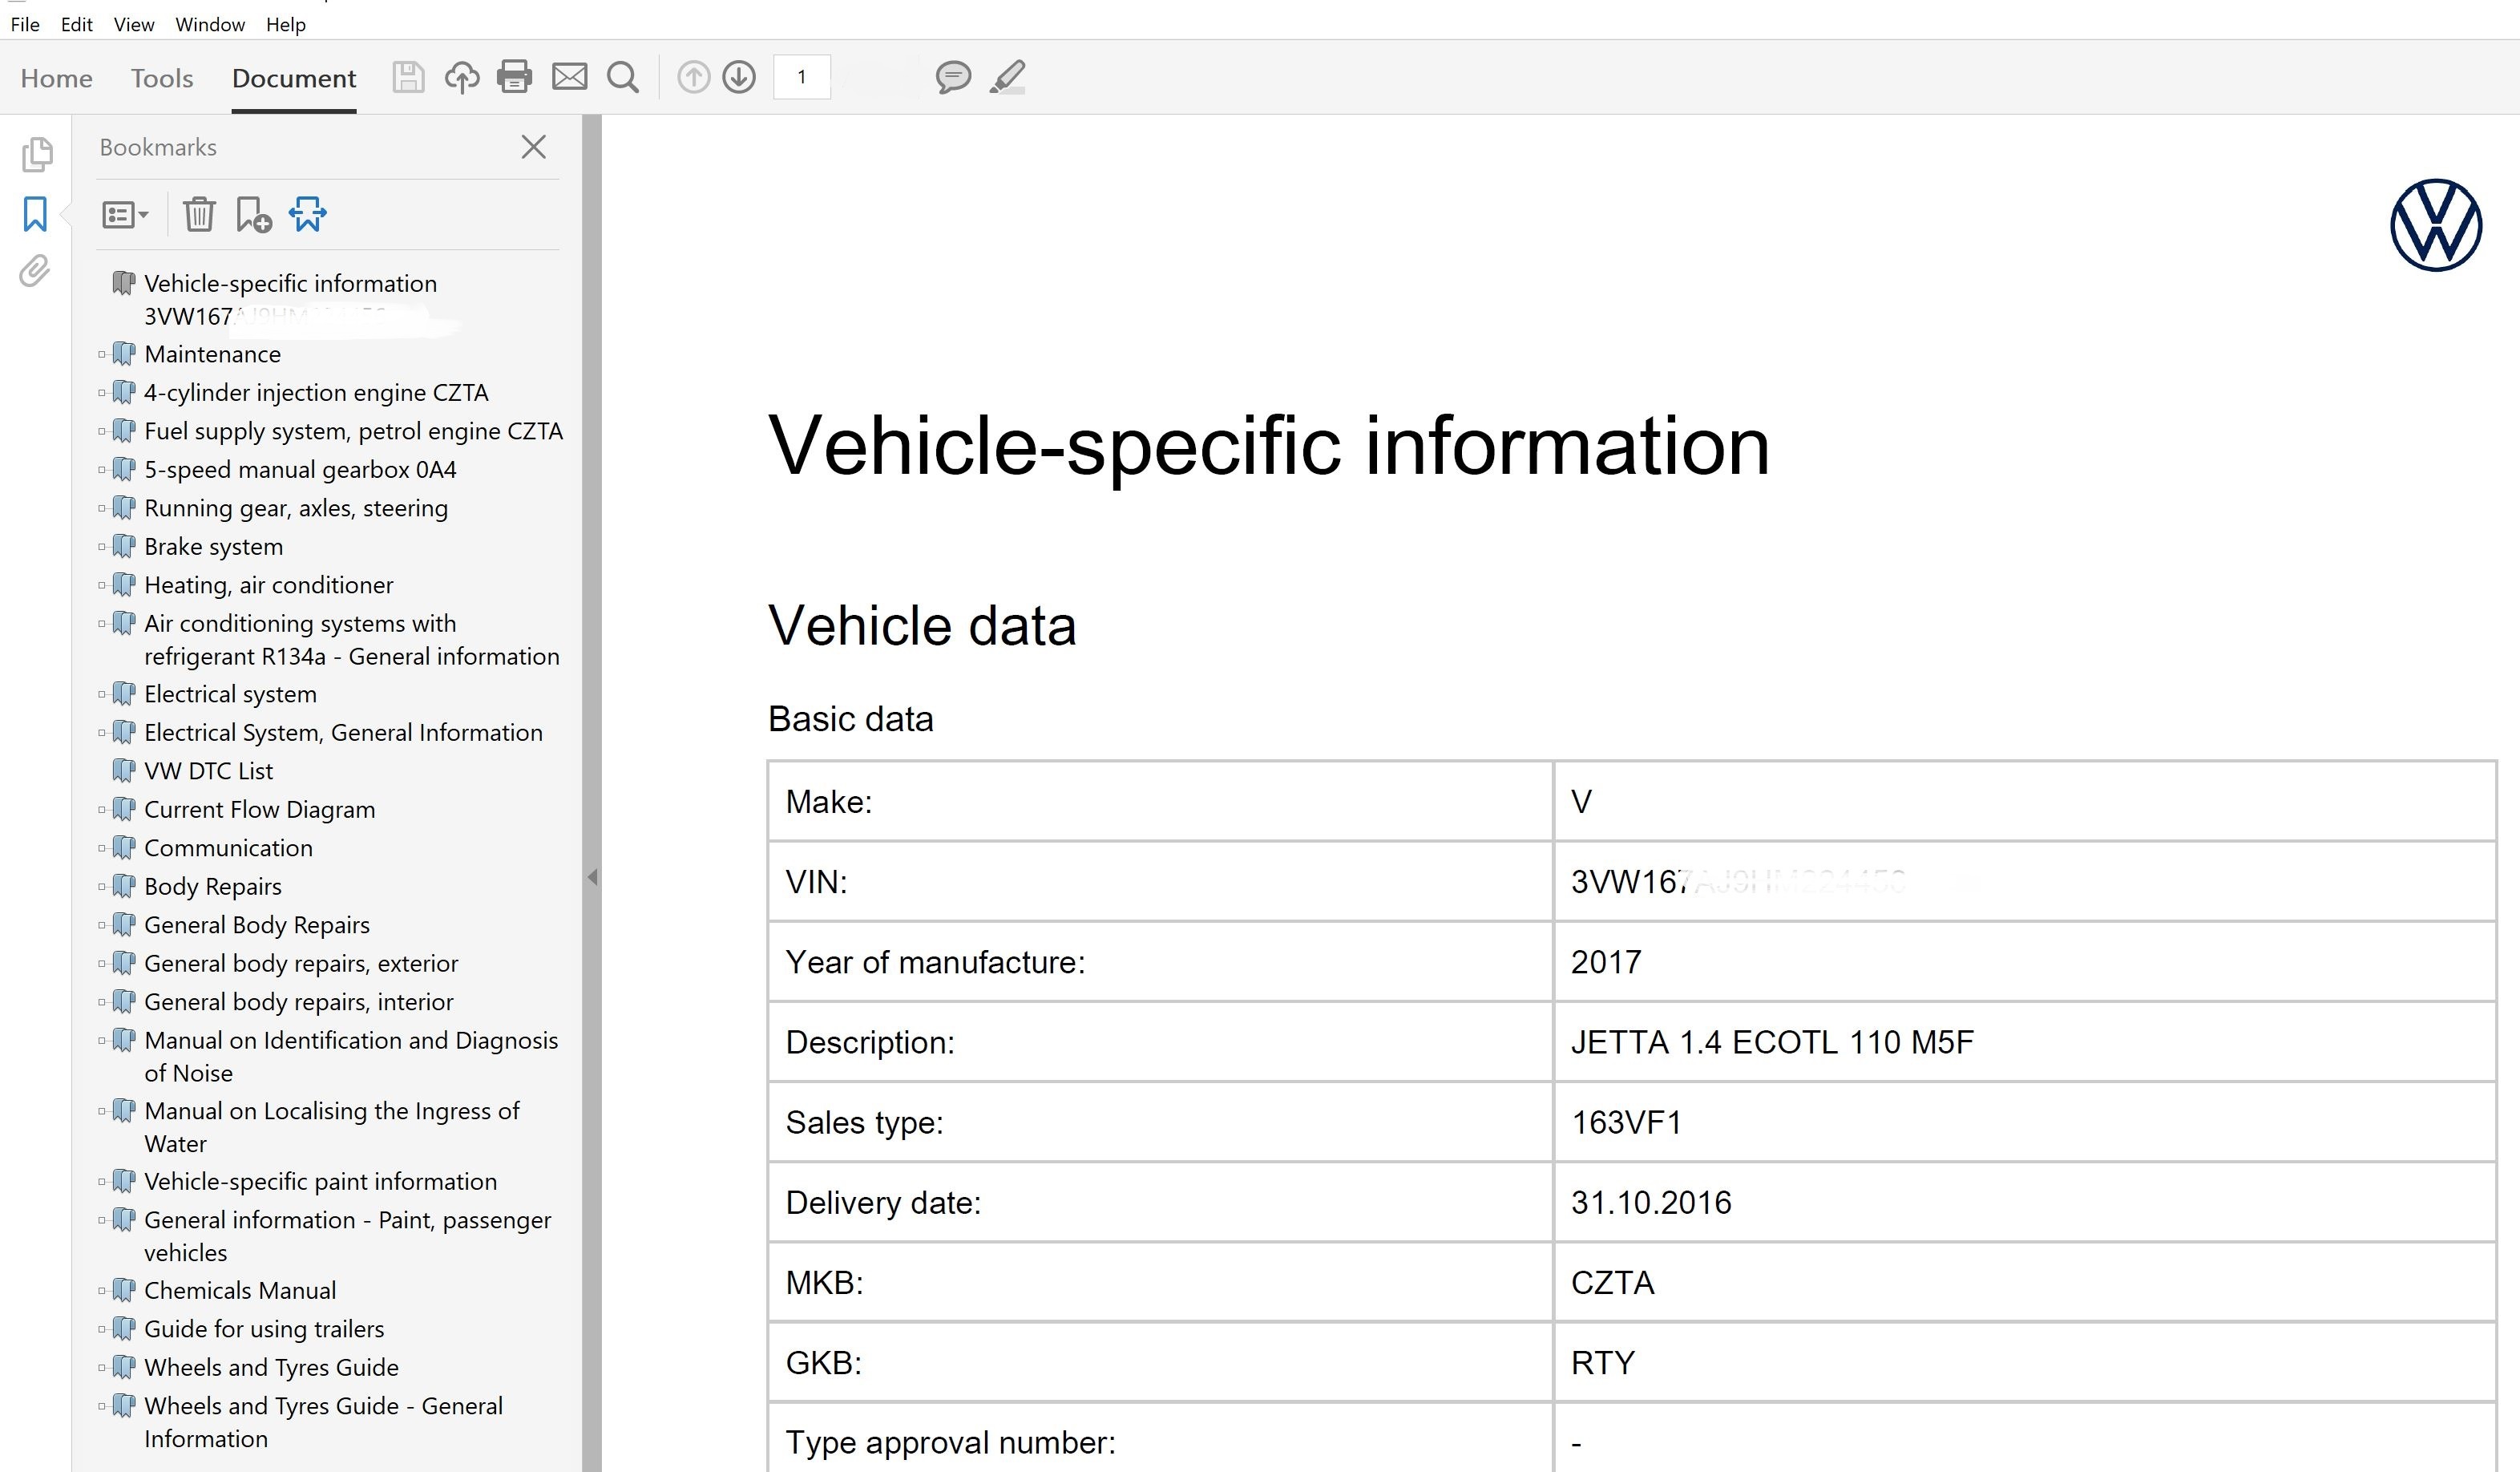The width and height of the screenshot is (2520, 1472).
Task: Expand the Maintenance bookmark
Action: [x=102, y=355]
